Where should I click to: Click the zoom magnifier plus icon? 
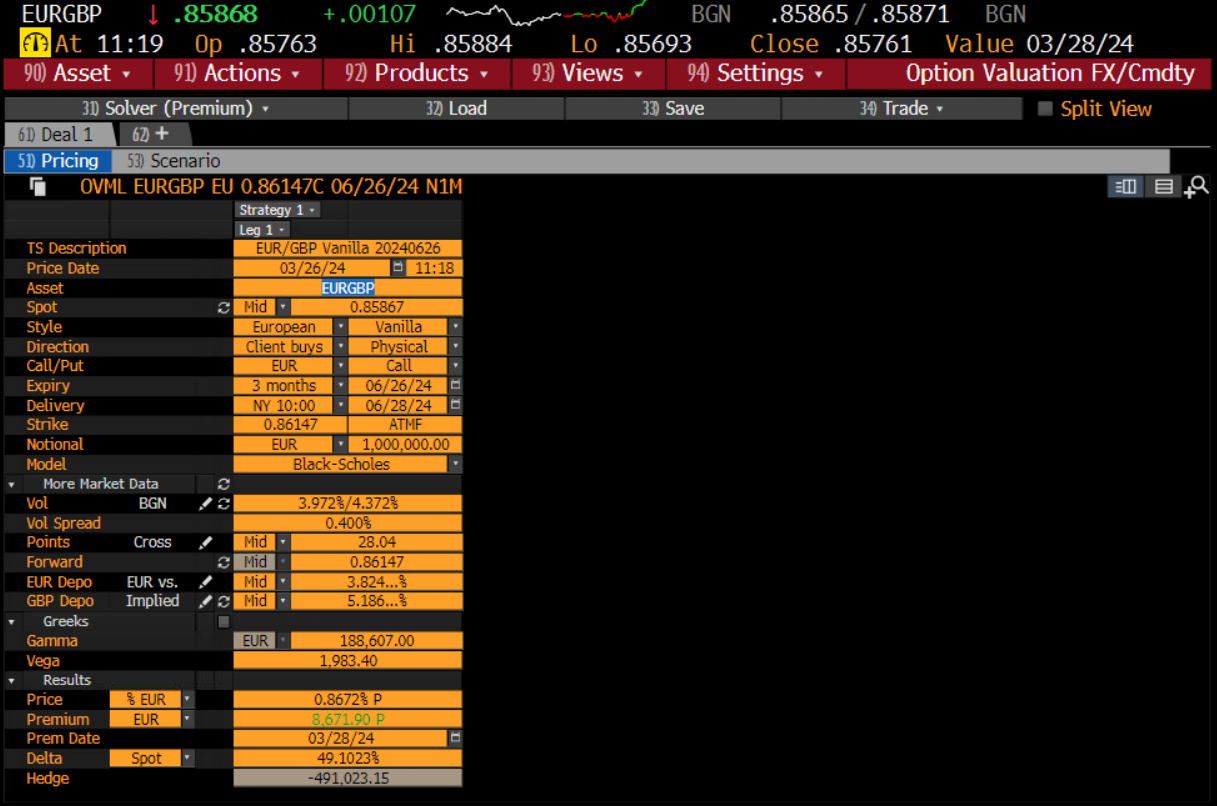coord(1195,187)
